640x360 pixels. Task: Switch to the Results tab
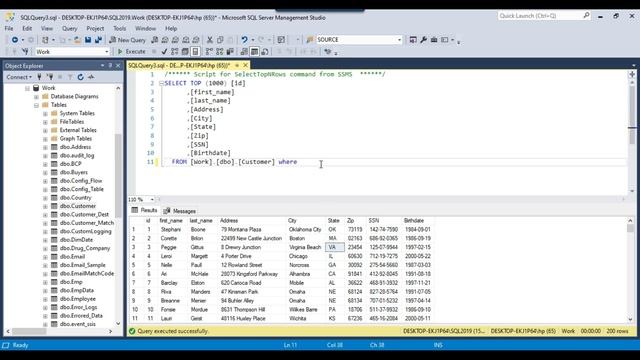(144, 210)
